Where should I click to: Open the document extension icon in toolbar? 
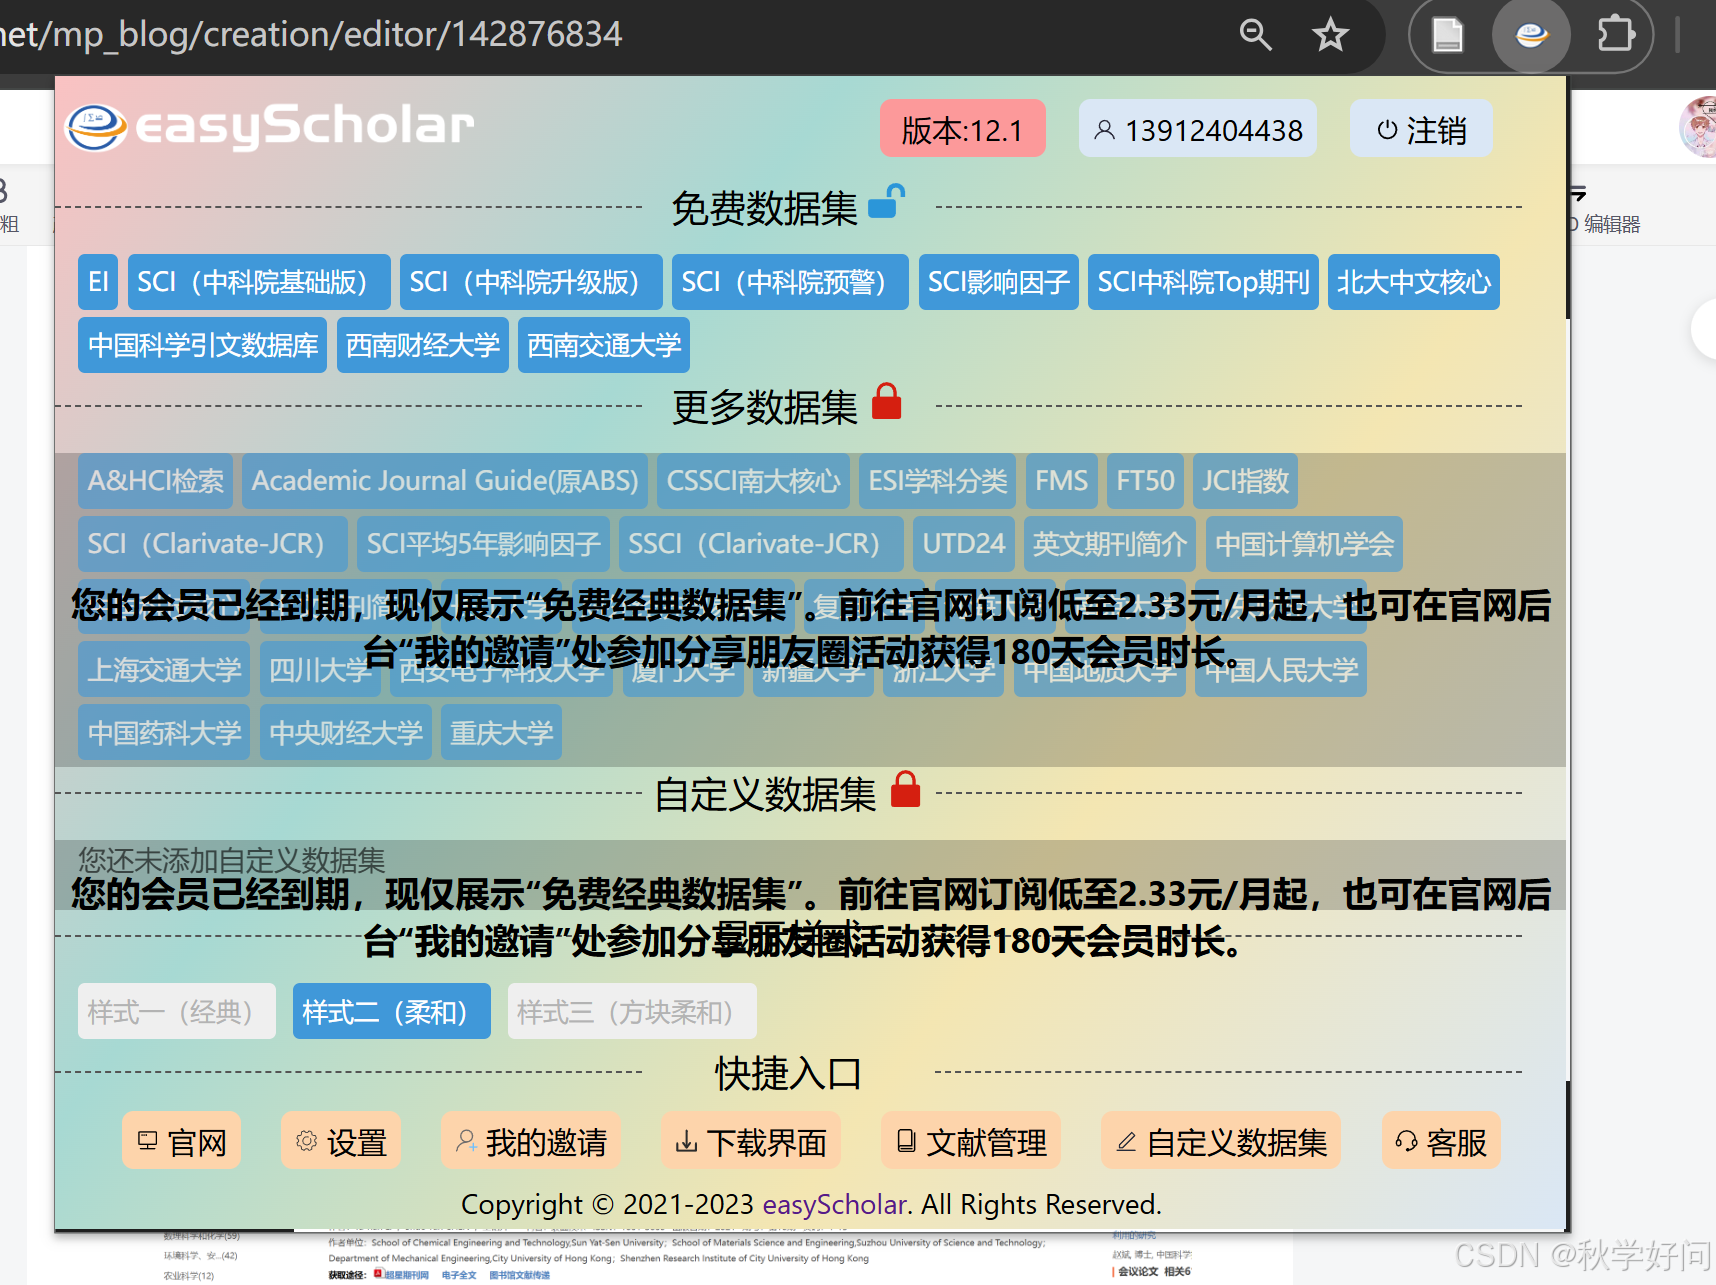click(x=1447, y=35)
